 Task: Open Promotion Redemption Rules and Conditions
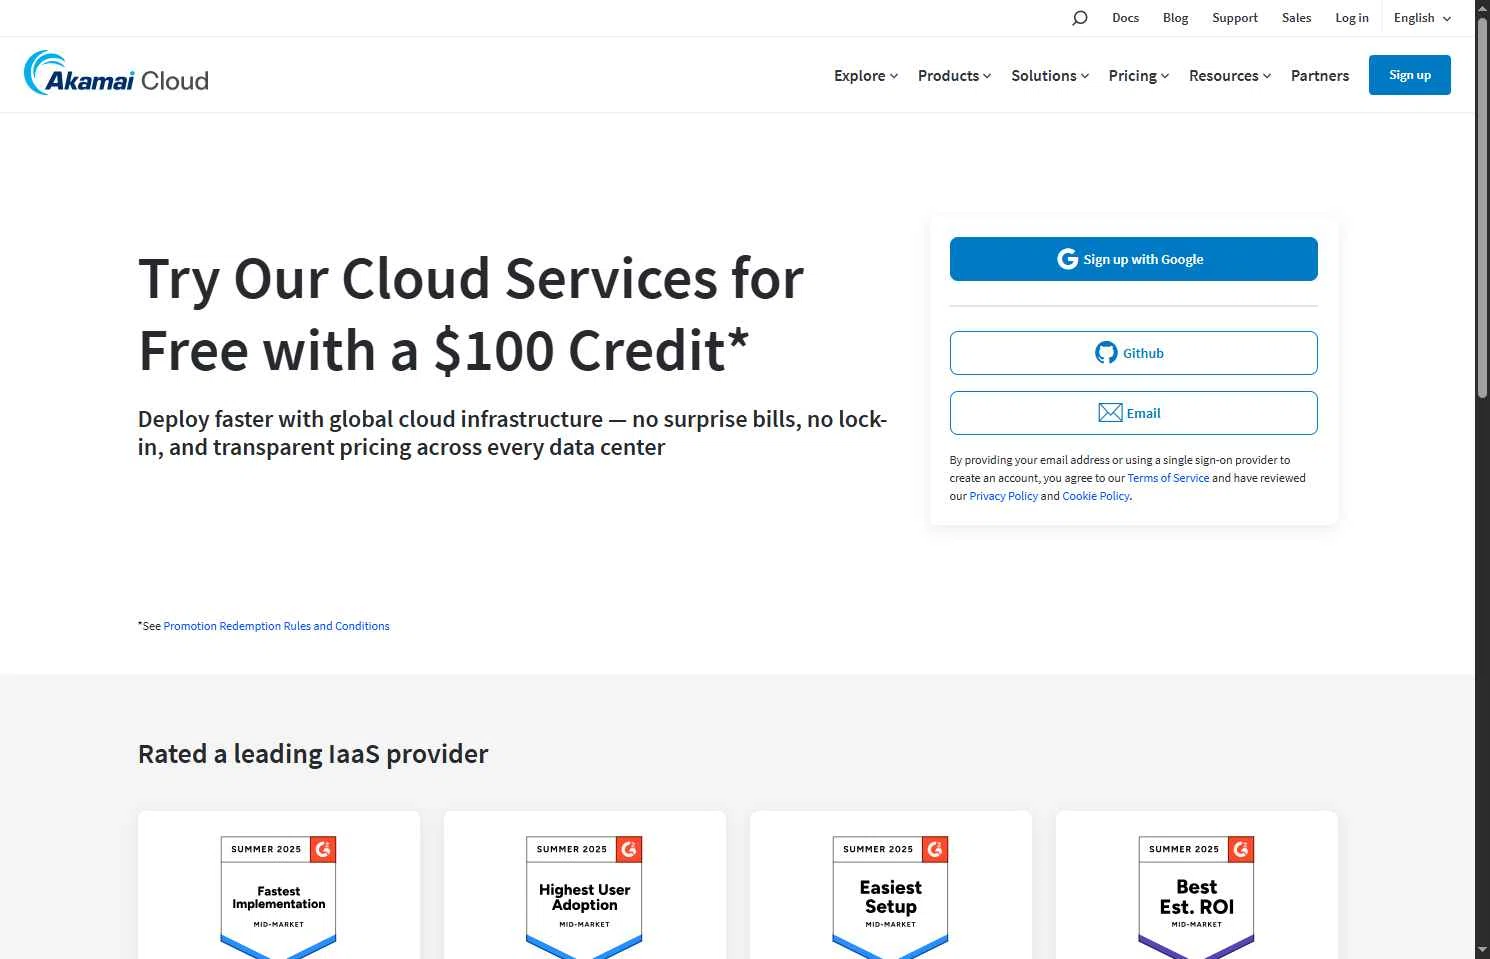276,626
